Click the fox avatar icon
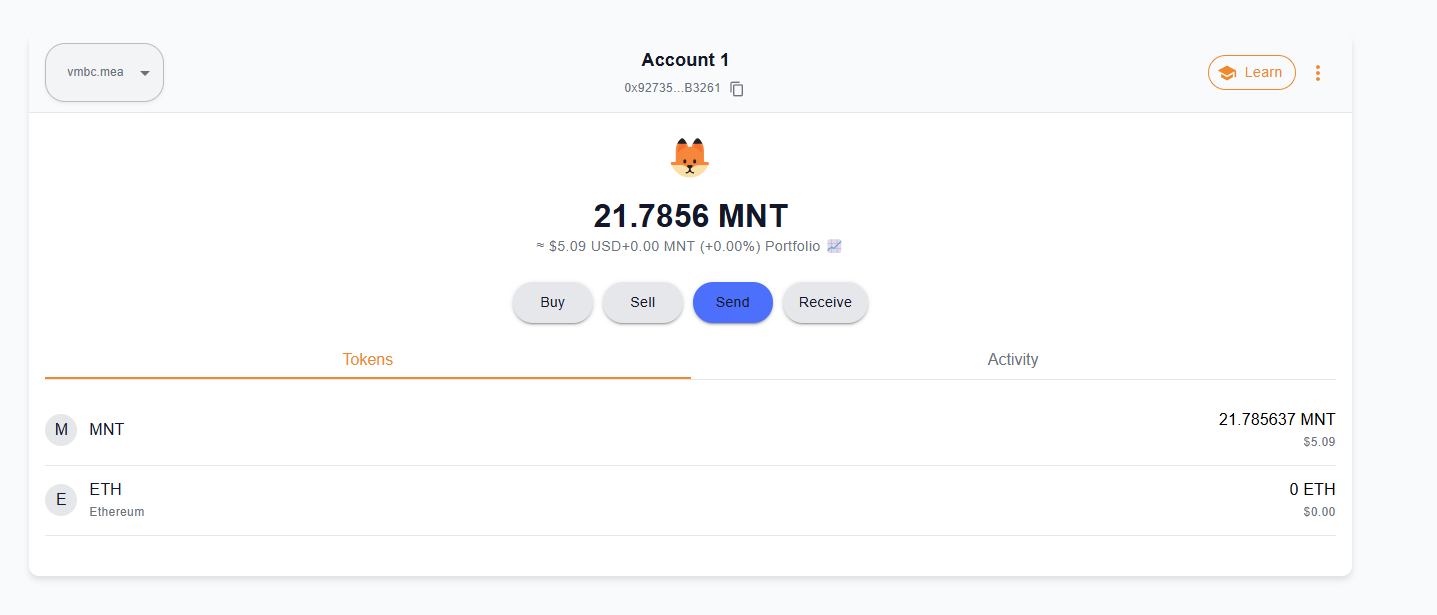The height and width of the screenshot is (615, 1437). 689,158
